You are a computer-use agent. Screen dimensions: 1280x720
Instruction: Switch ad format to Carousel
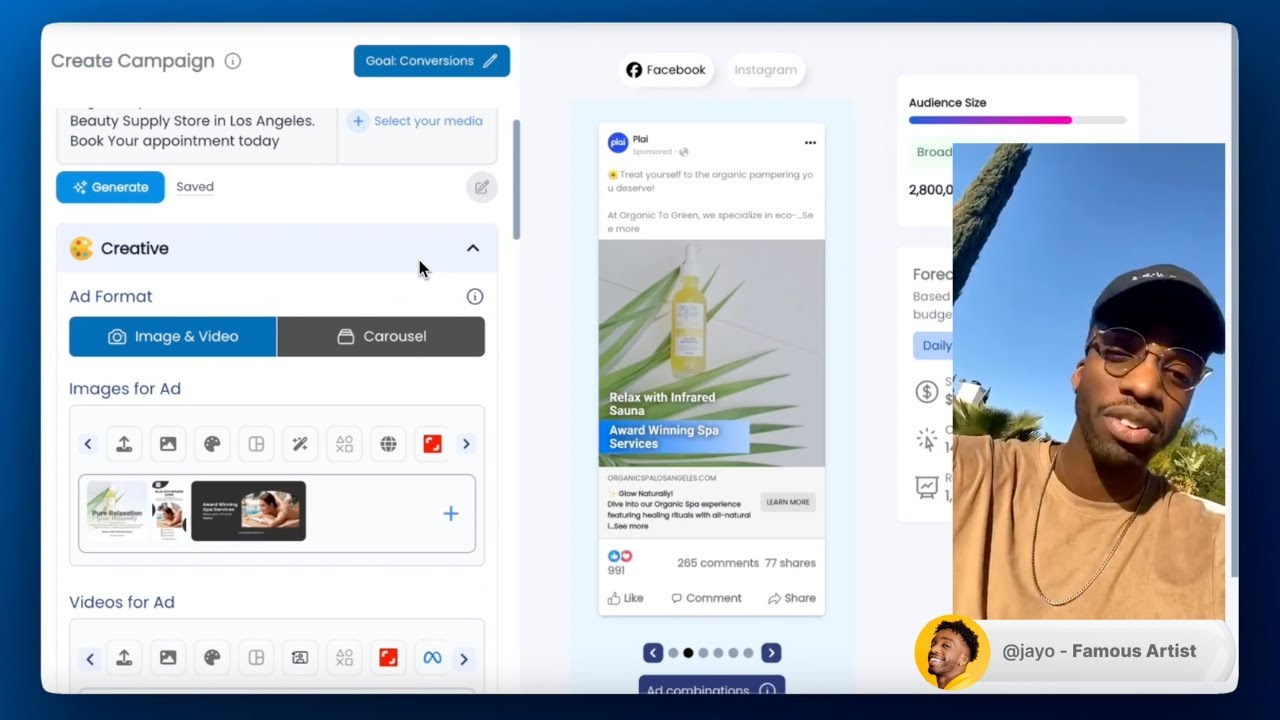coord(381,336)
